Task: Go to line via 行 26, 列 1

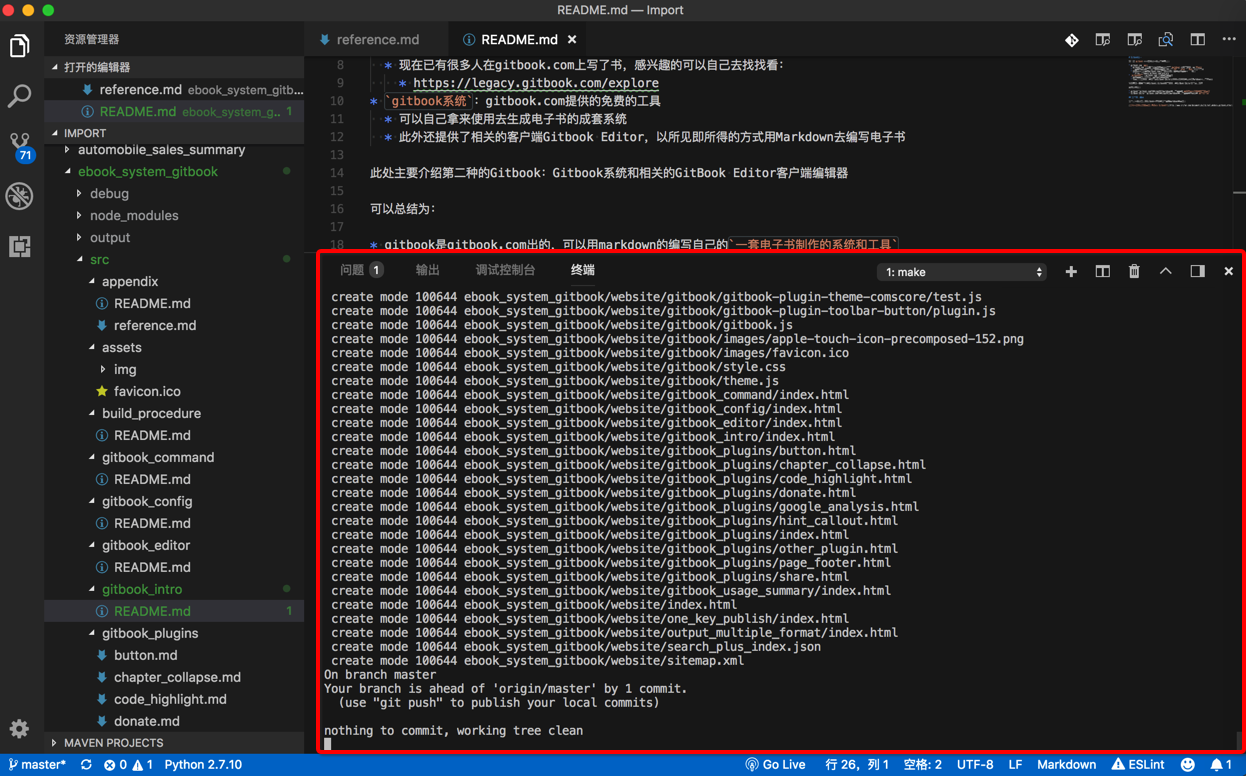Action: [x=857, y=765]
